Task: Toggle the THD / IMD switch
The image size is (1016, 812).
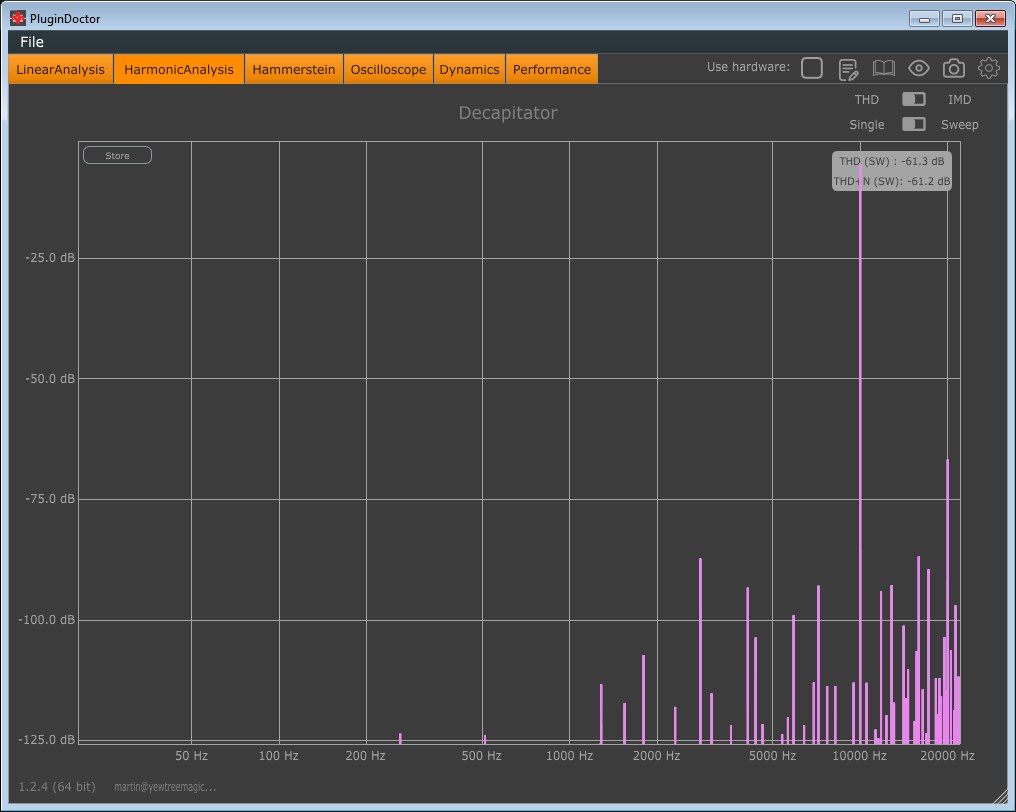Action: (913, 99)
